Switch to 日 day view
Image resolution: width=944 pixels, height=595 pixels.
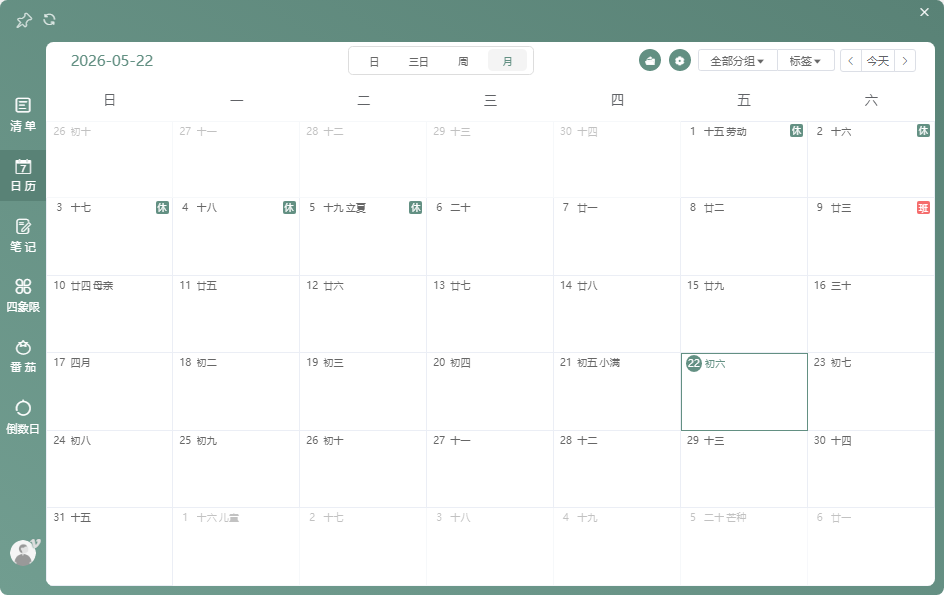(x=374, y=61)
